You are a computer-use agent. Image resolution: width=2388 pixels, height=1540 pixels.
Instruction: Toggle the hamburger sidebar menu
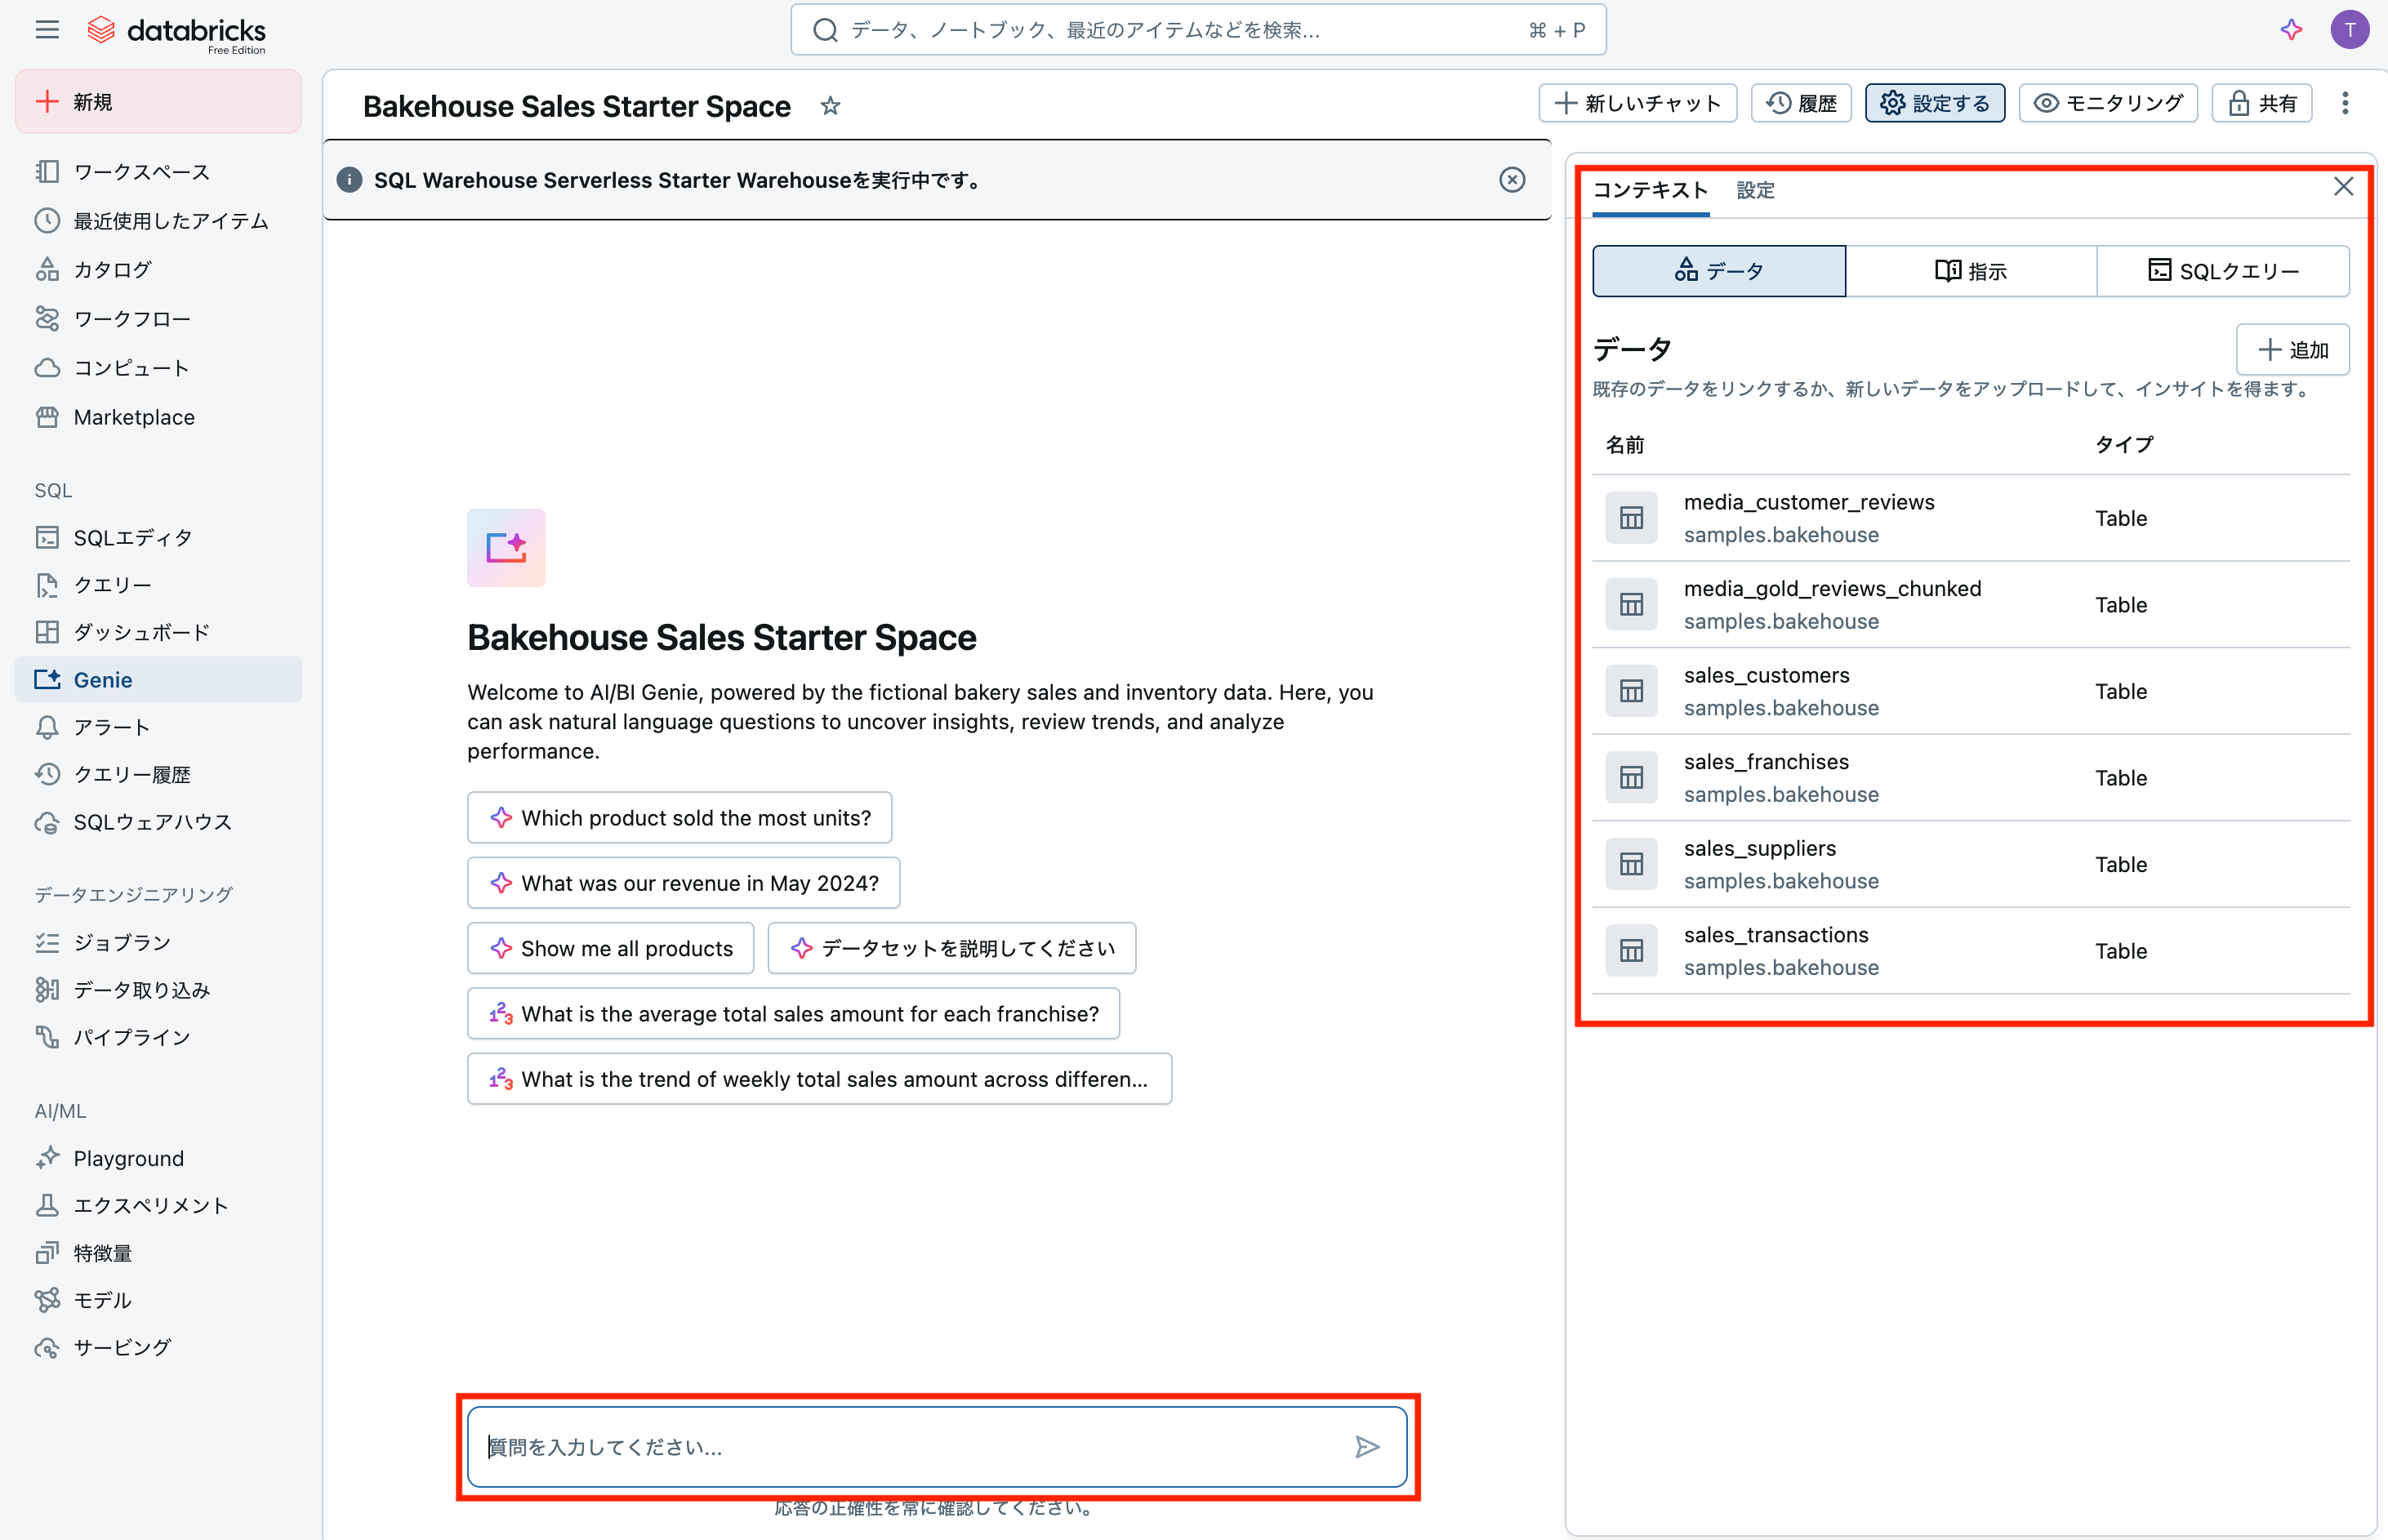click(47, 30)
